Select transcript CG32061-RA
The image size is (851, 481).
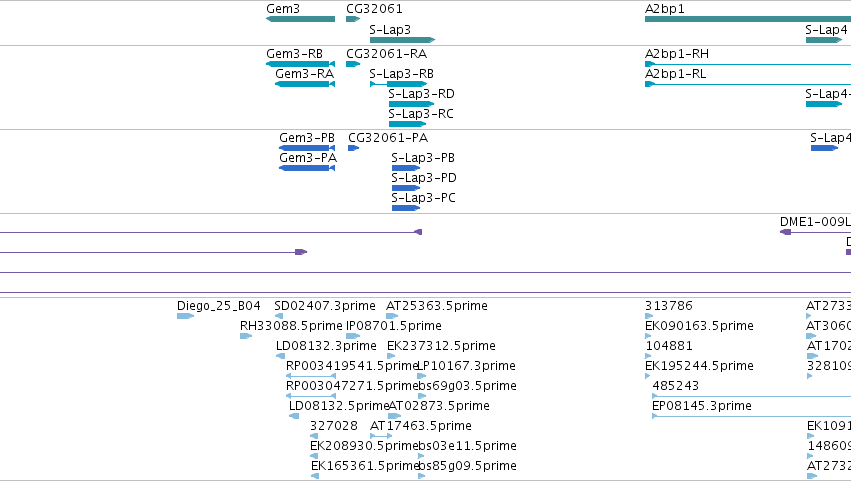[386, 54]
